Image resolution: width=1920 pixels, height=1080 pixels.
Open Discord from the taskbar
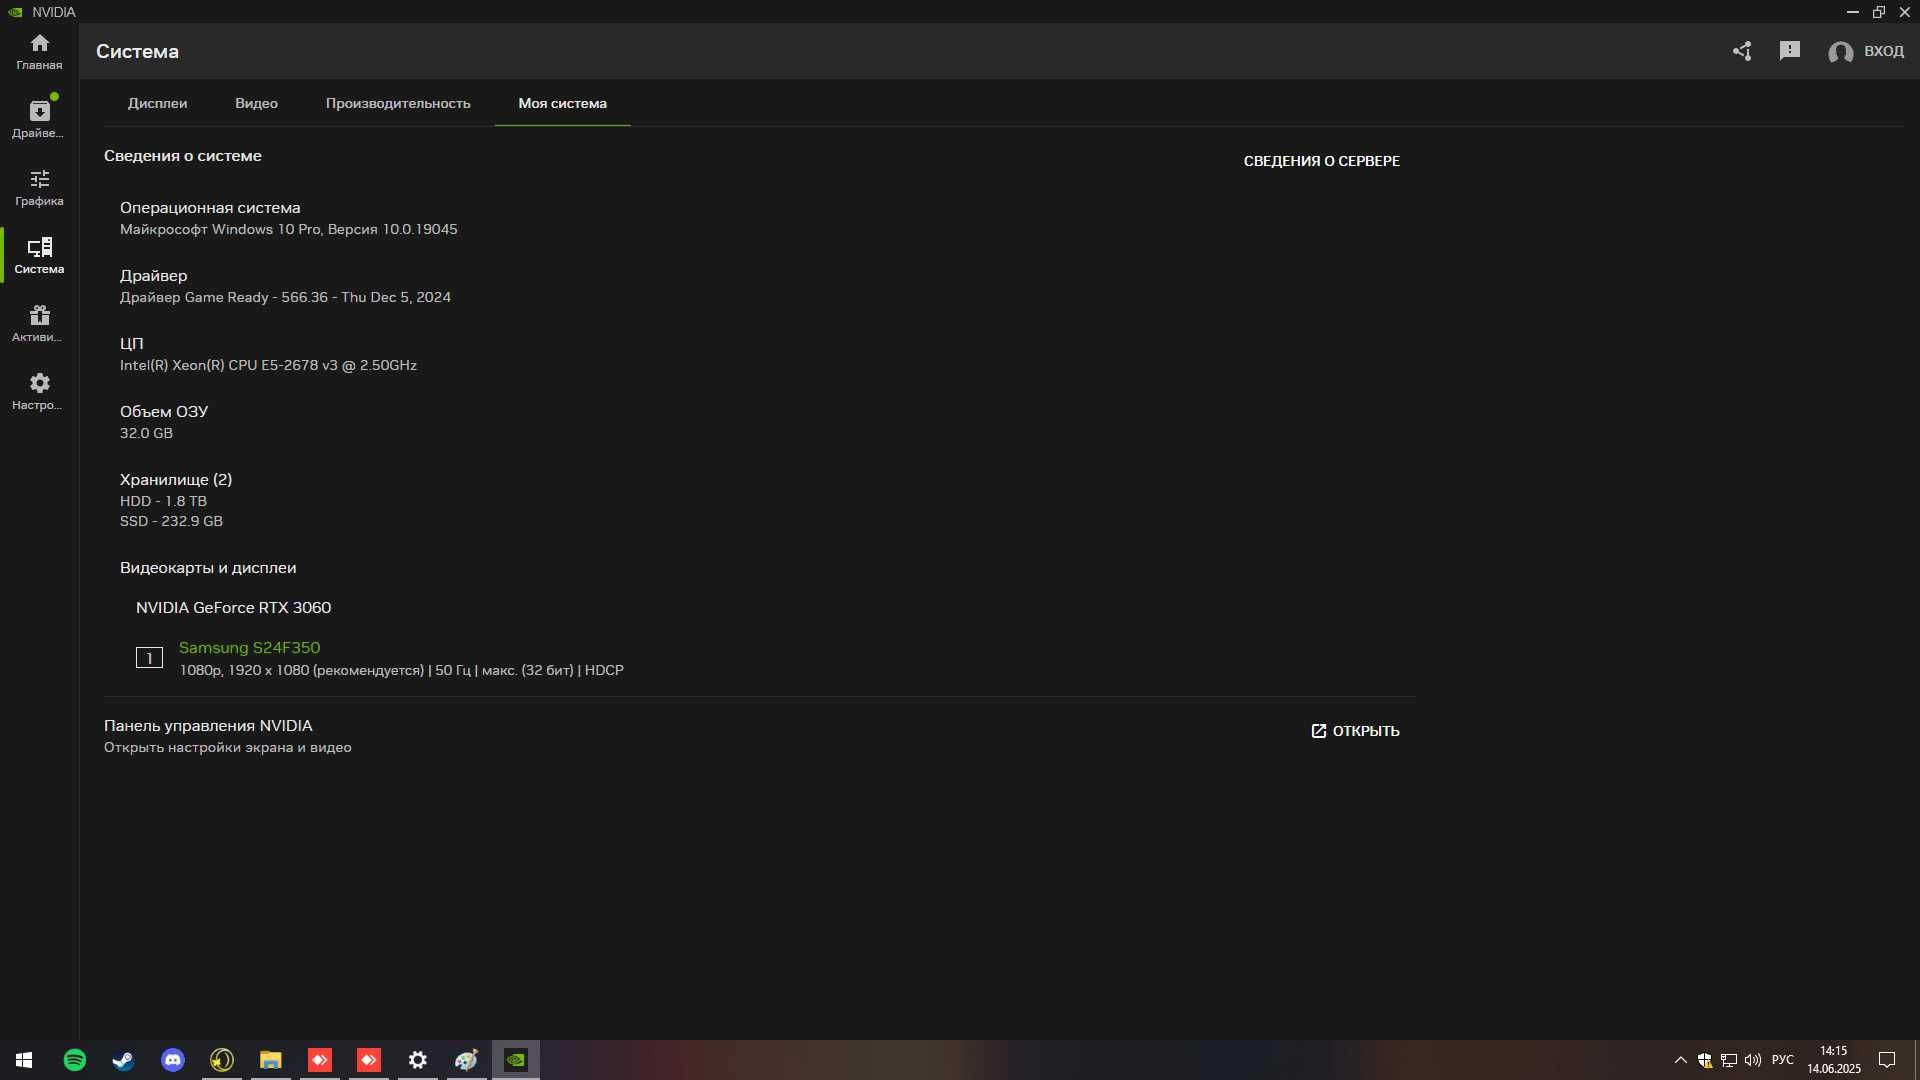point(173,1060)
